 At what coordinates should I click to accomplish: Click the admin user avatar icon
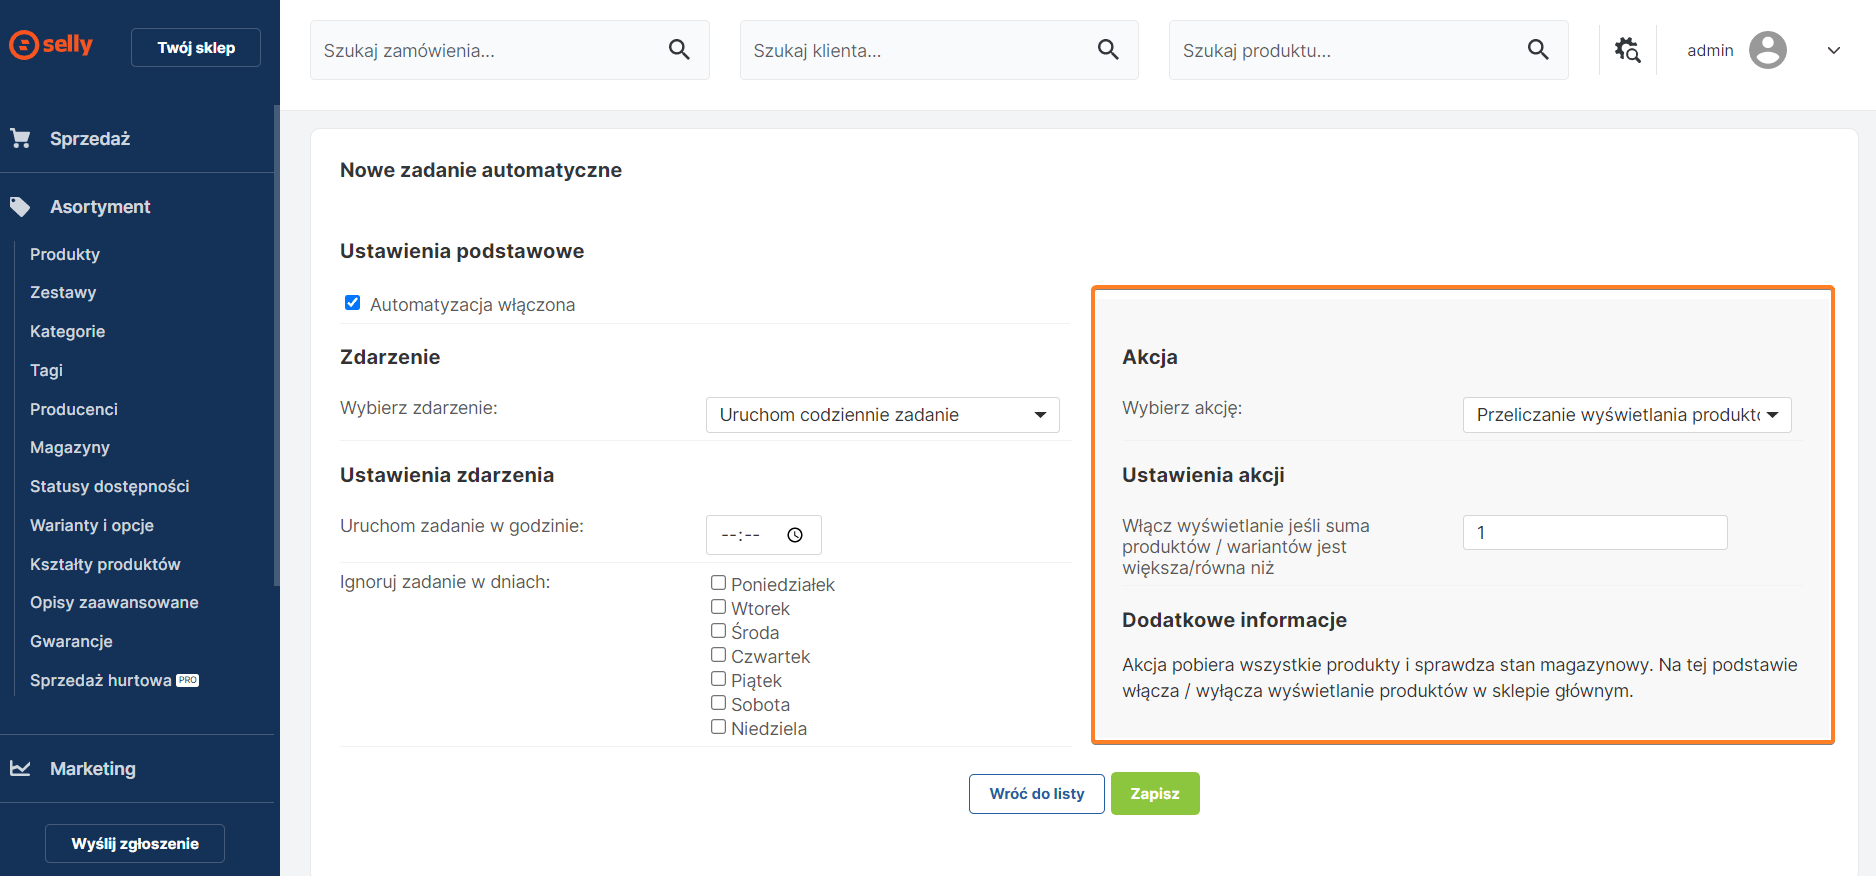click(x=1767, y=50)
